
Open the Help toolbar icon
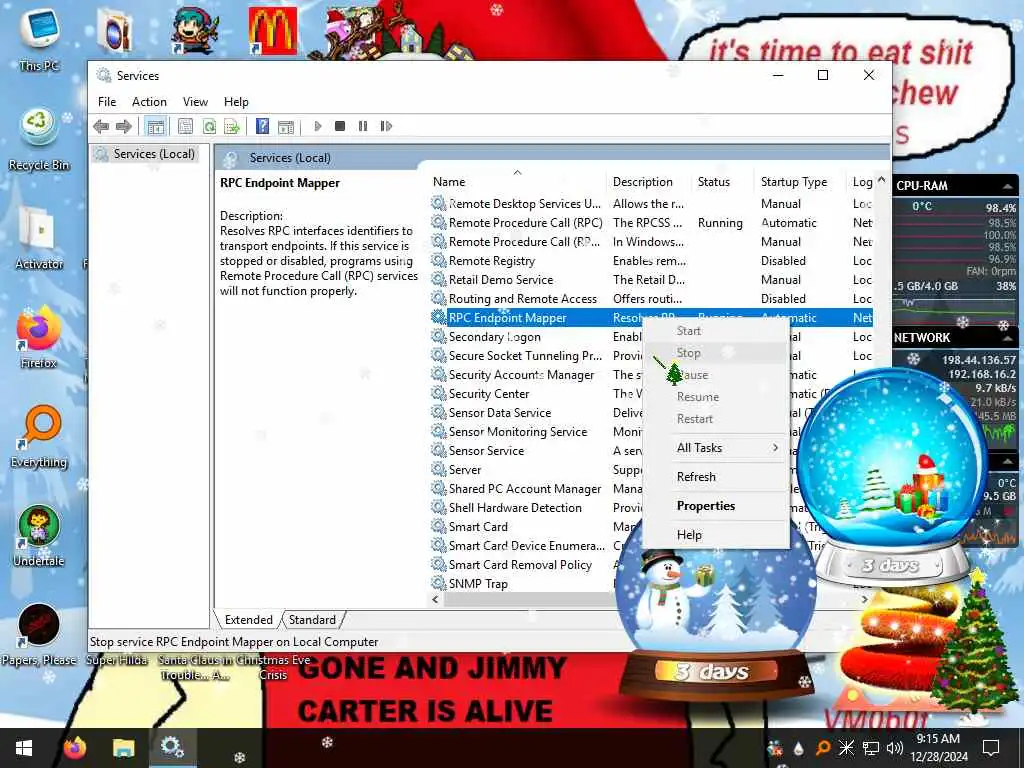pyautogui.click(x=262, y=126)
